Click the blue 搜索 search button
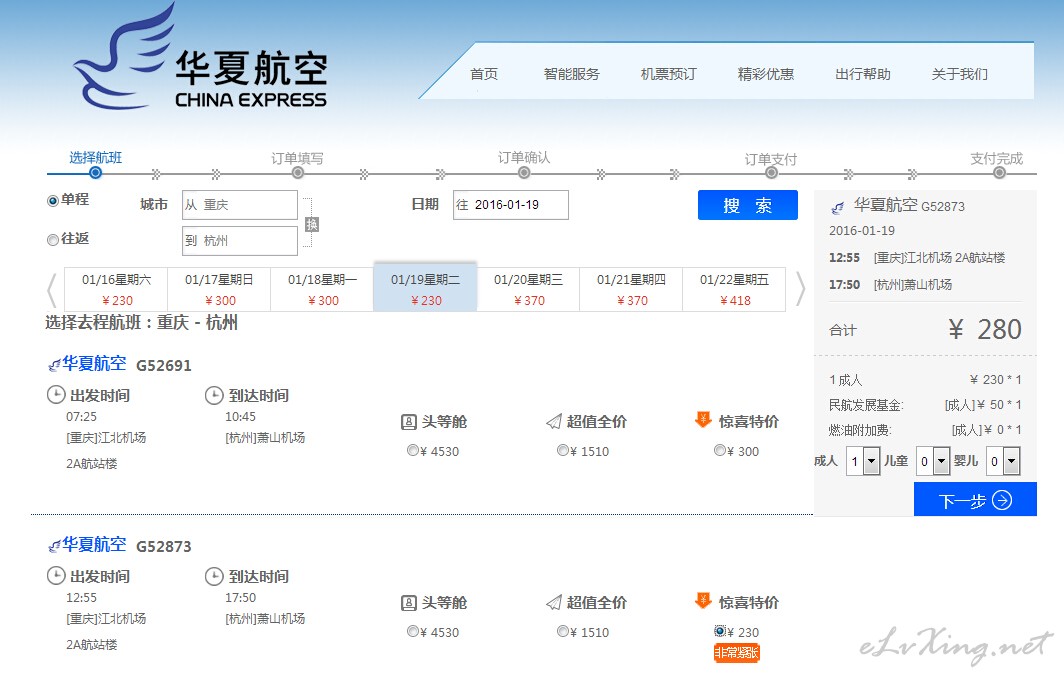 pos(748,205)
